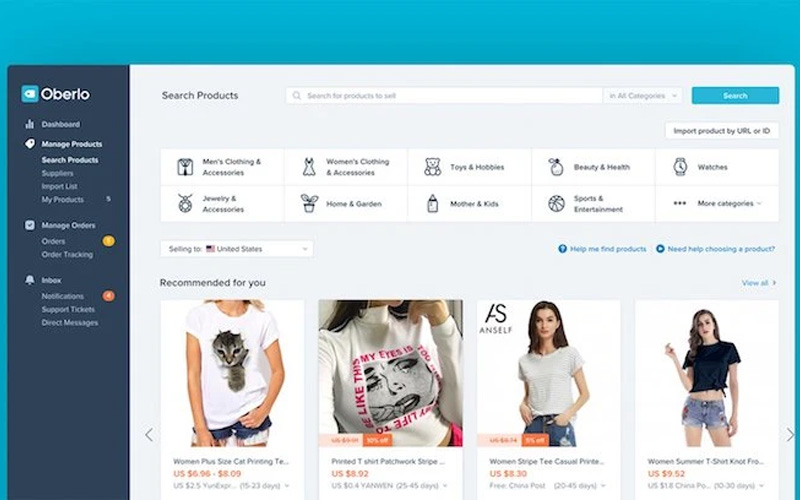
Task: Click the Oberlo logo icon
Action: click(30, 94)
